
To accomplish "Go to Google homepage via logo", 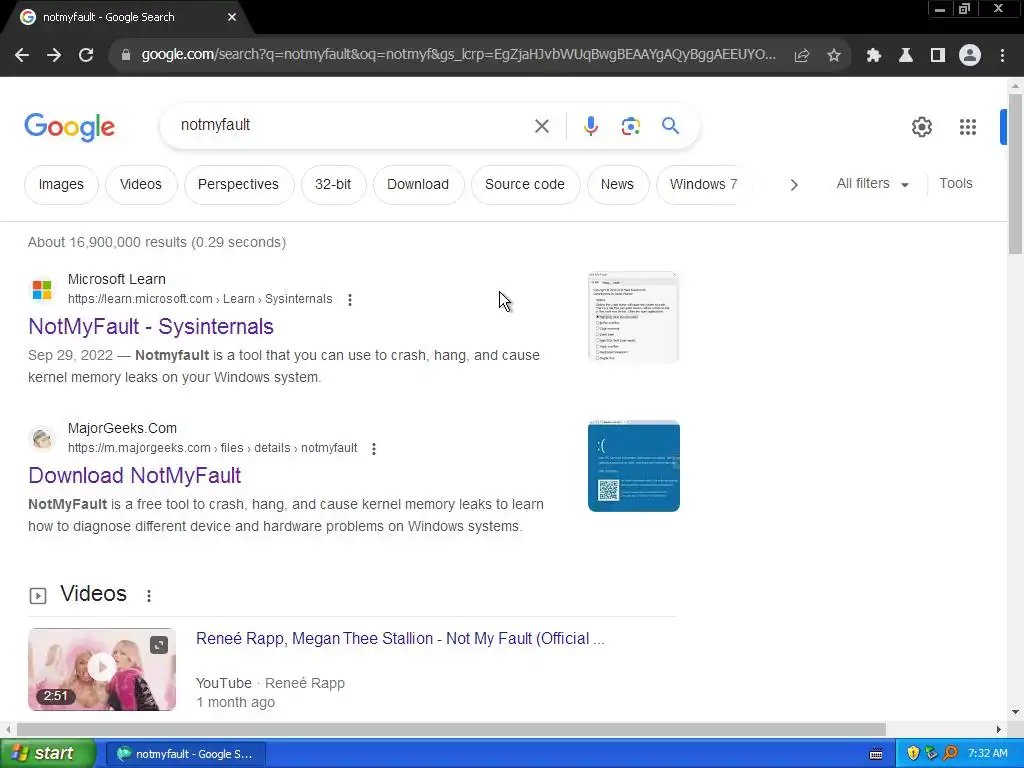I will point(70,127).
